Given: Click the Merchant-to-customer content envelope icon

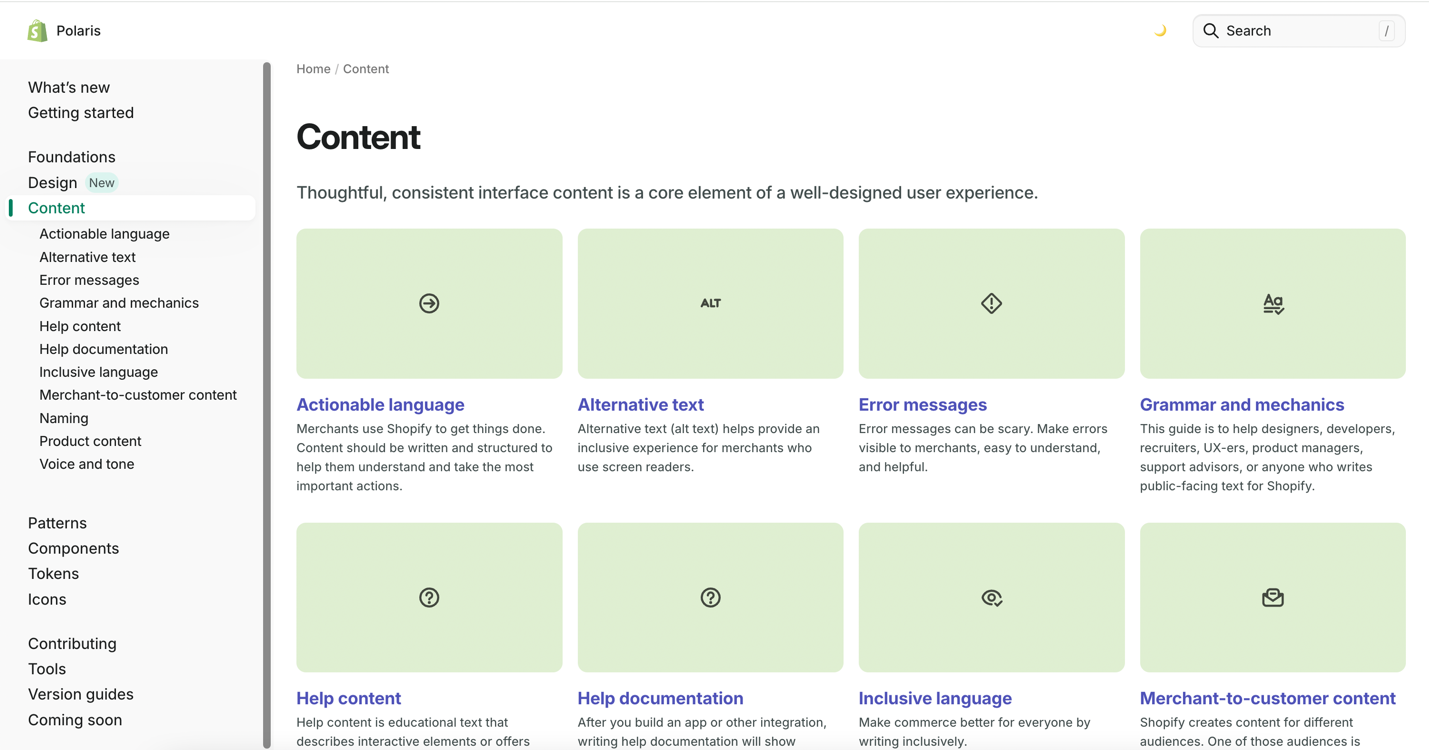Looking at the screenshot, I should (1272, 597).
